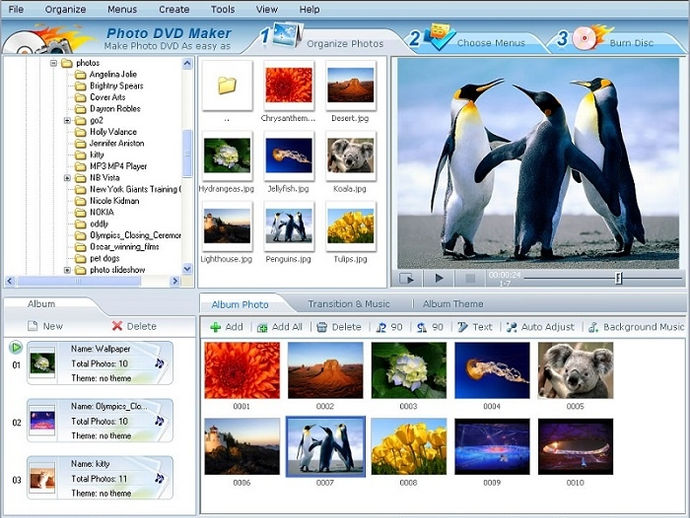The height and width of the screenshot is (518, 690).
Task: Click folder tree scroll up arrow
Action: pyautogui.click(x=187, y=63)
